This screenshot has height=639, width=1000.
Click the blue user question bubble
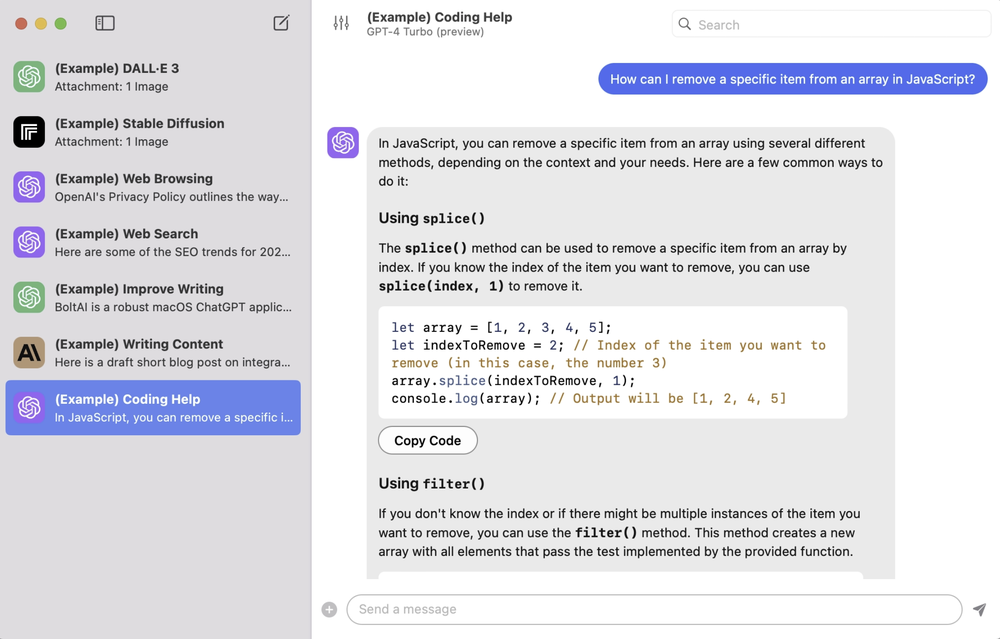pos(792,79)
